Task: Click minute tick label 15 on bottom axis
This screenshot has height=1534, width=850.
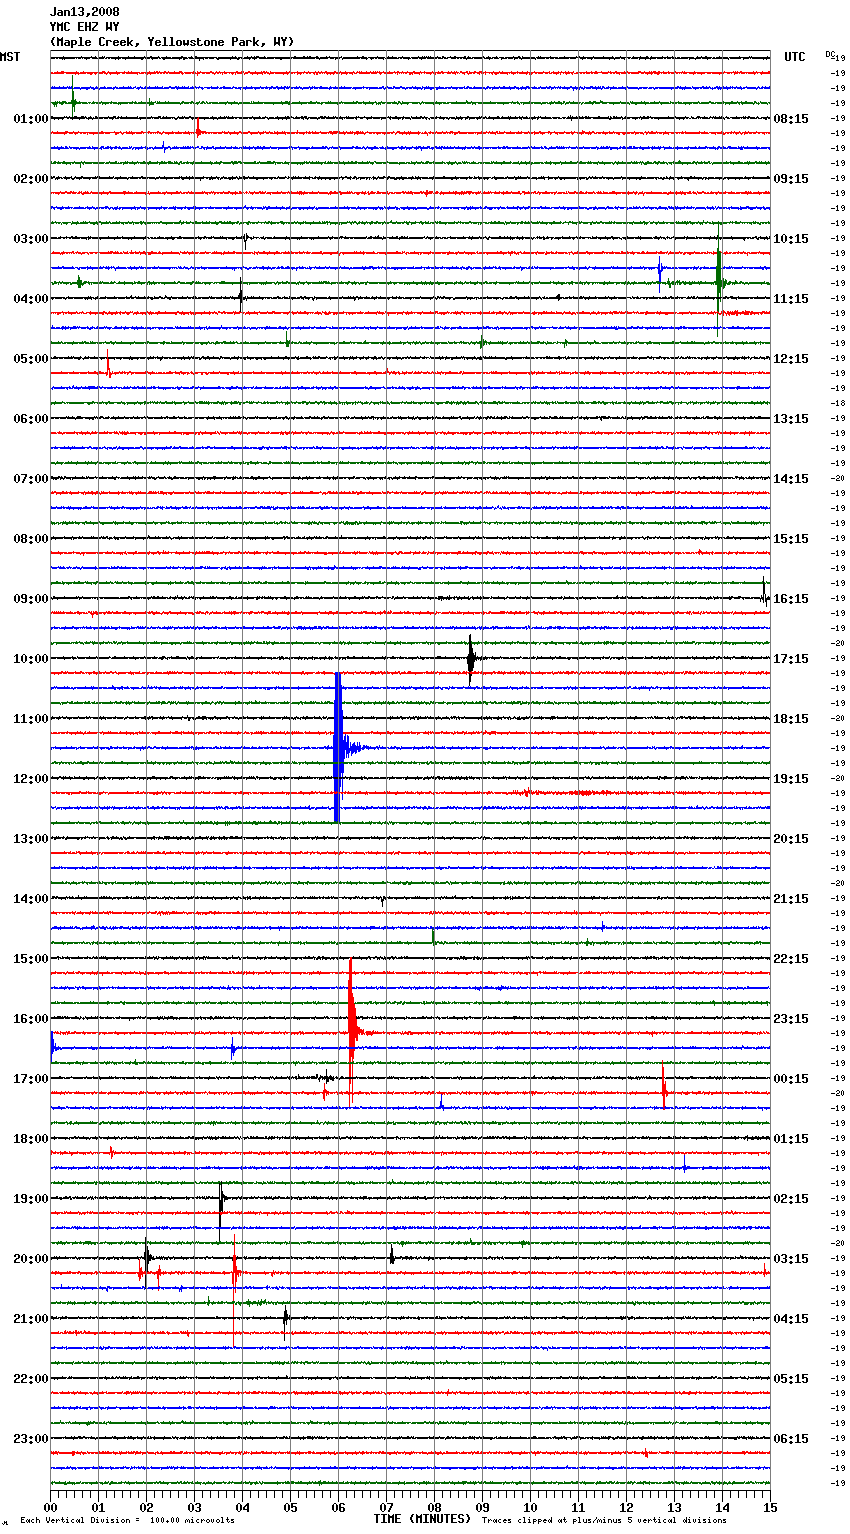Action: coord(770,1507)
